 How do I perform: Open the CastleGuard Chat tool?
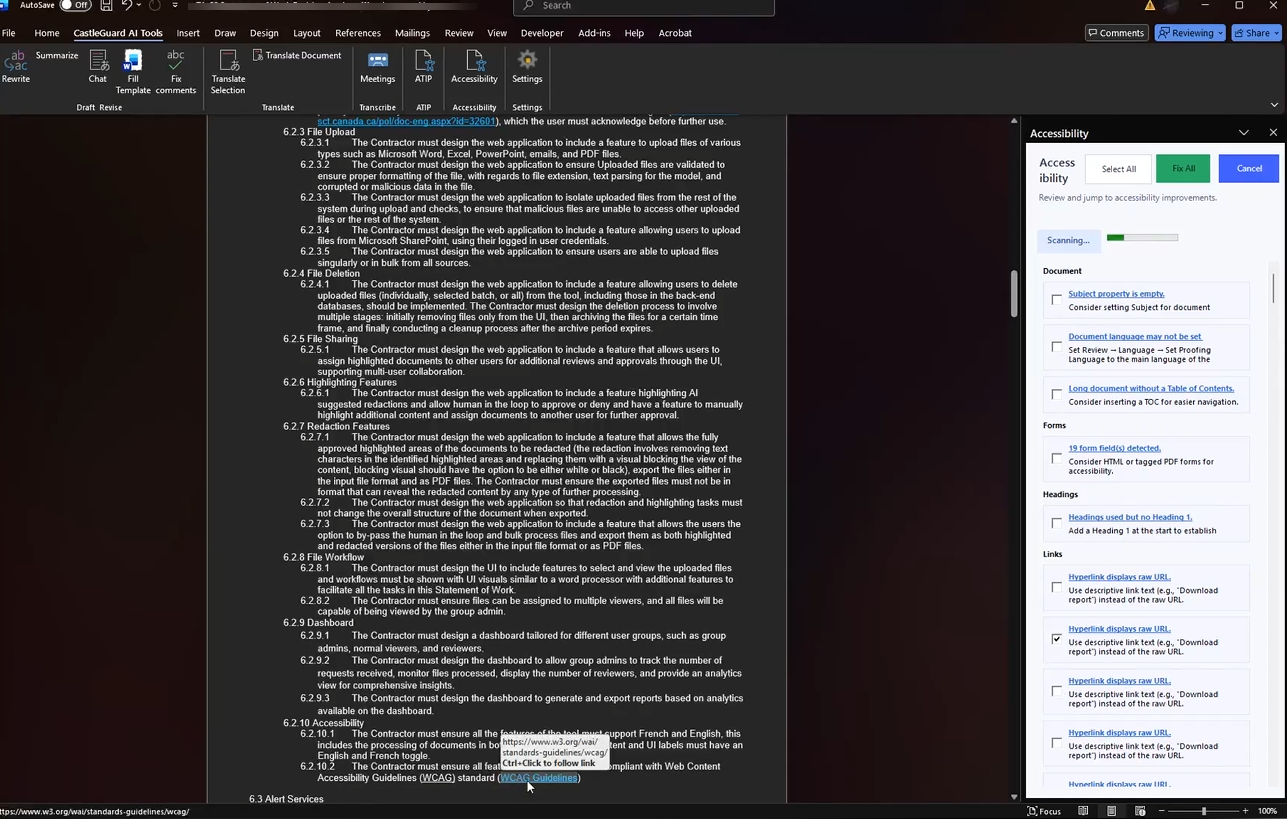pos(97,66)
